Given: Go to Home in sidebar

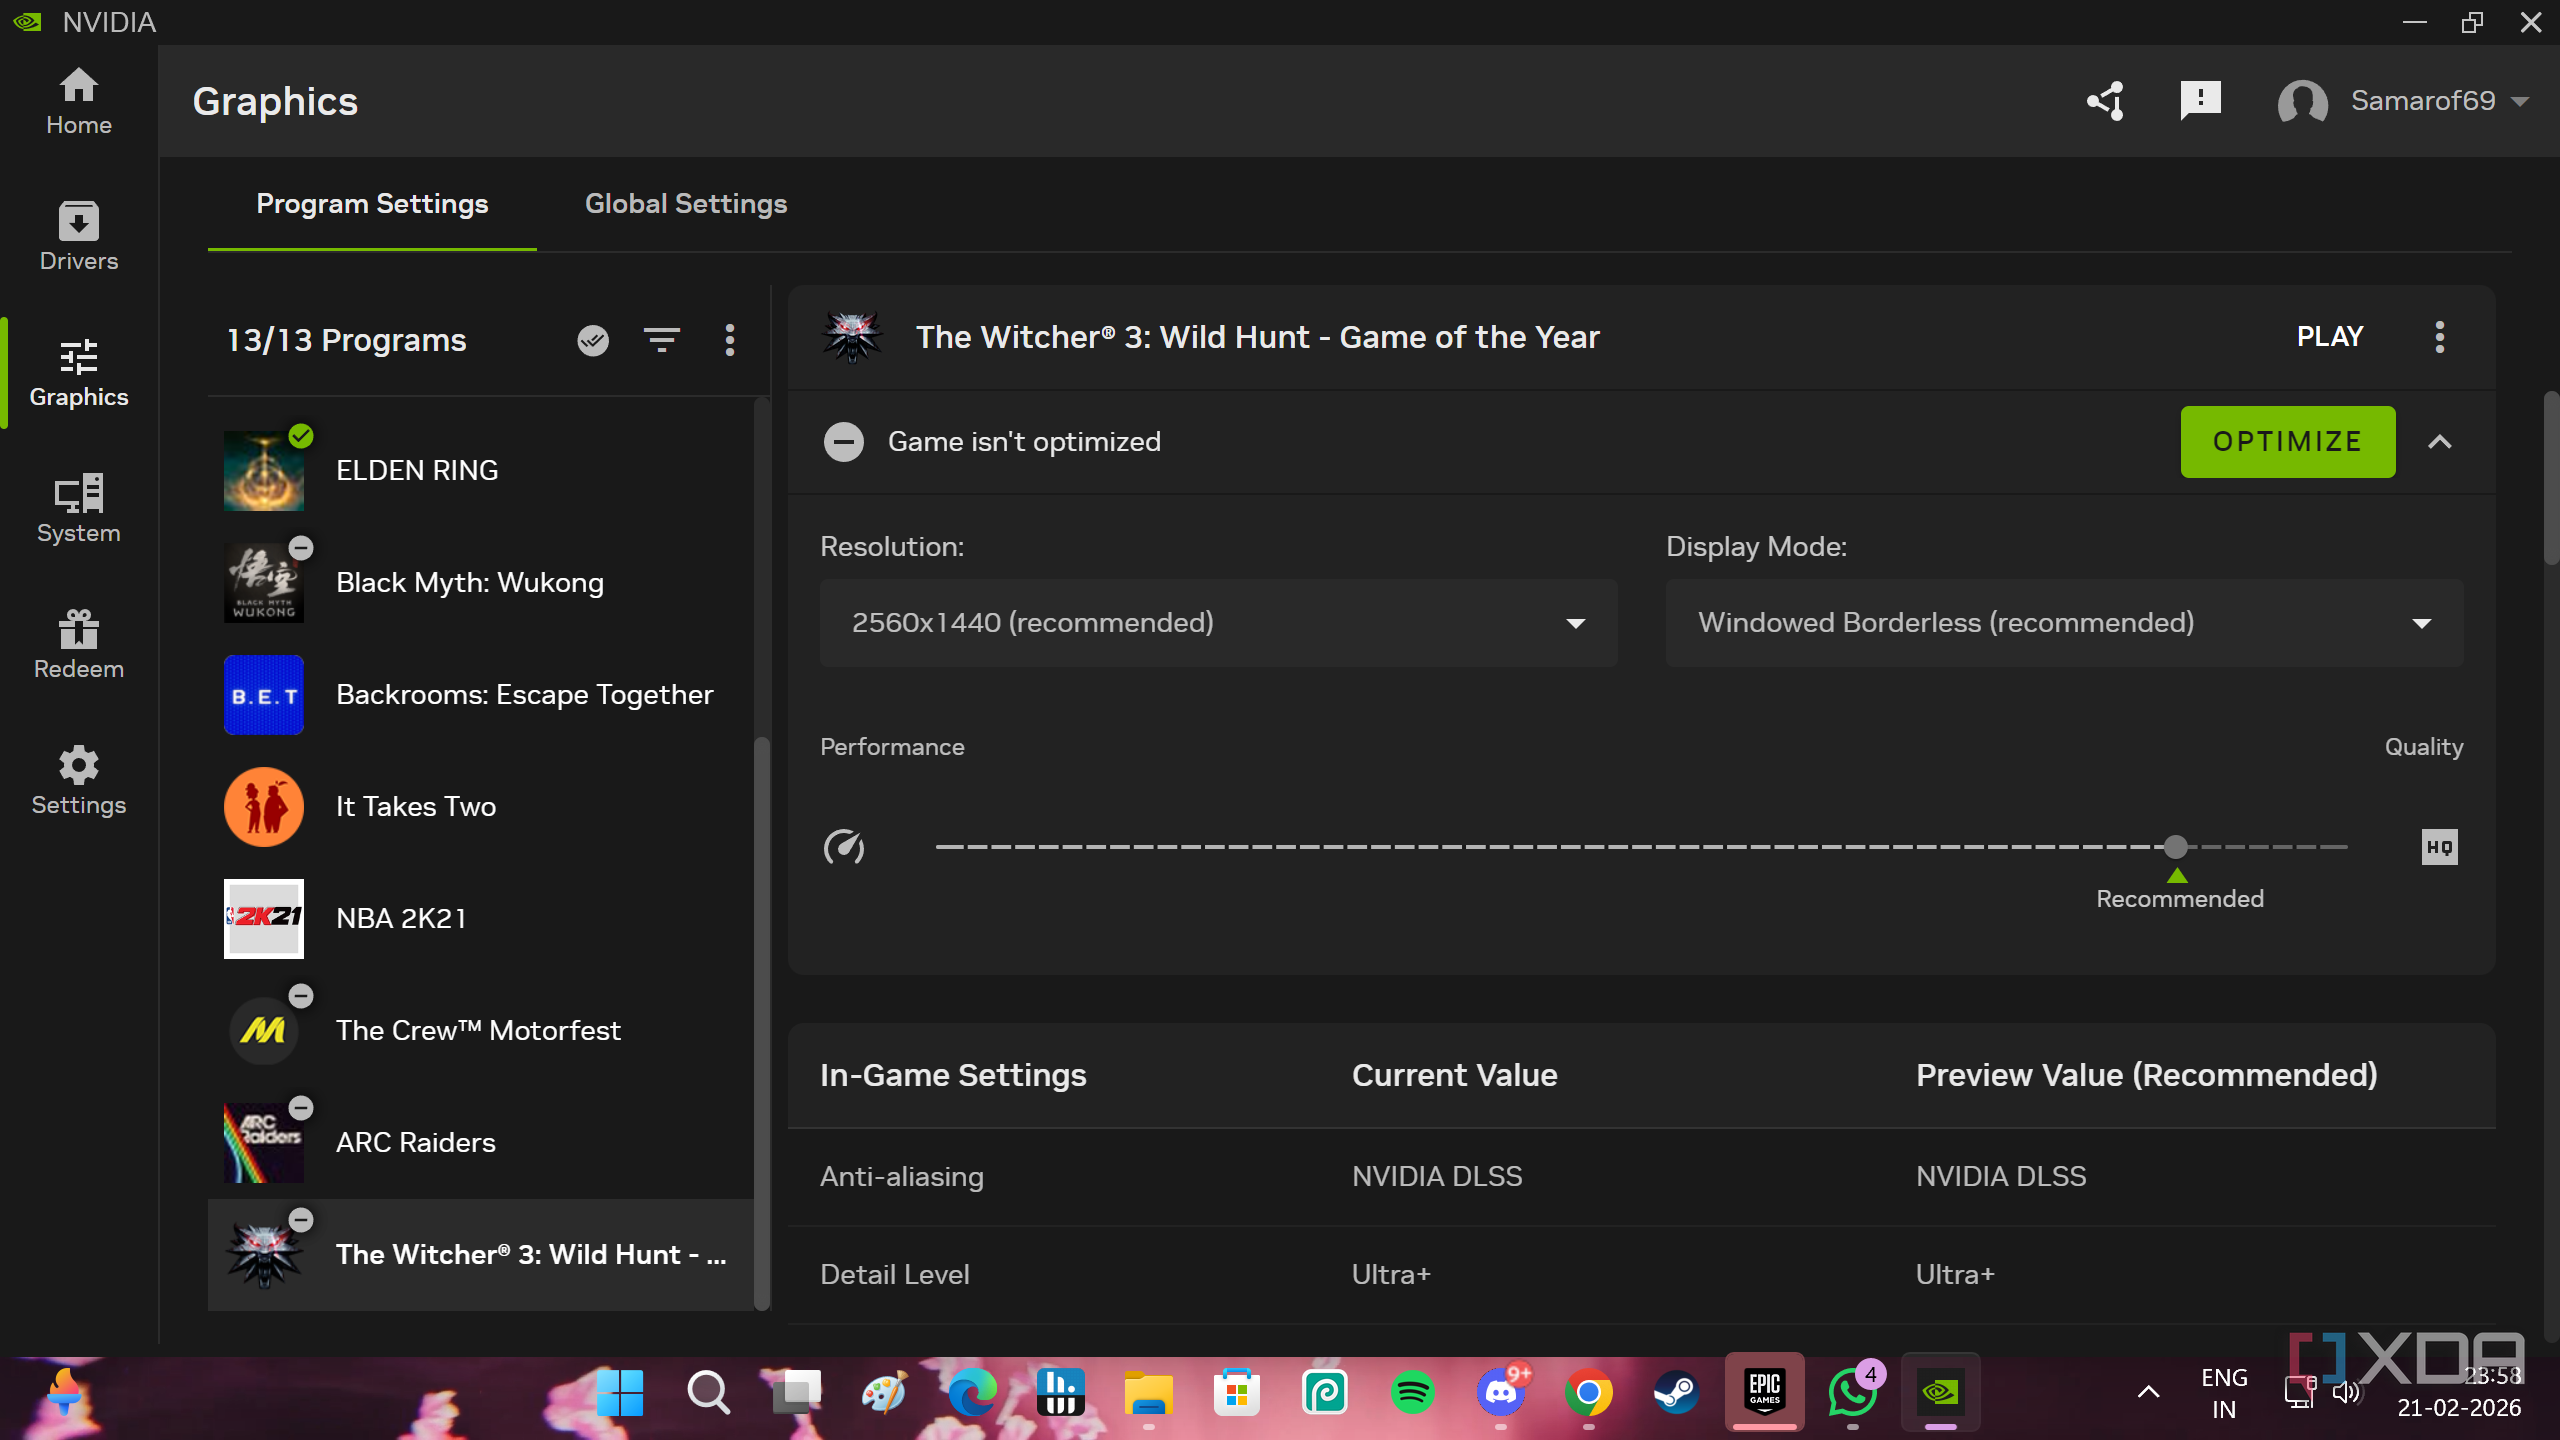Looking at the screenshot, I should [78, 101].
